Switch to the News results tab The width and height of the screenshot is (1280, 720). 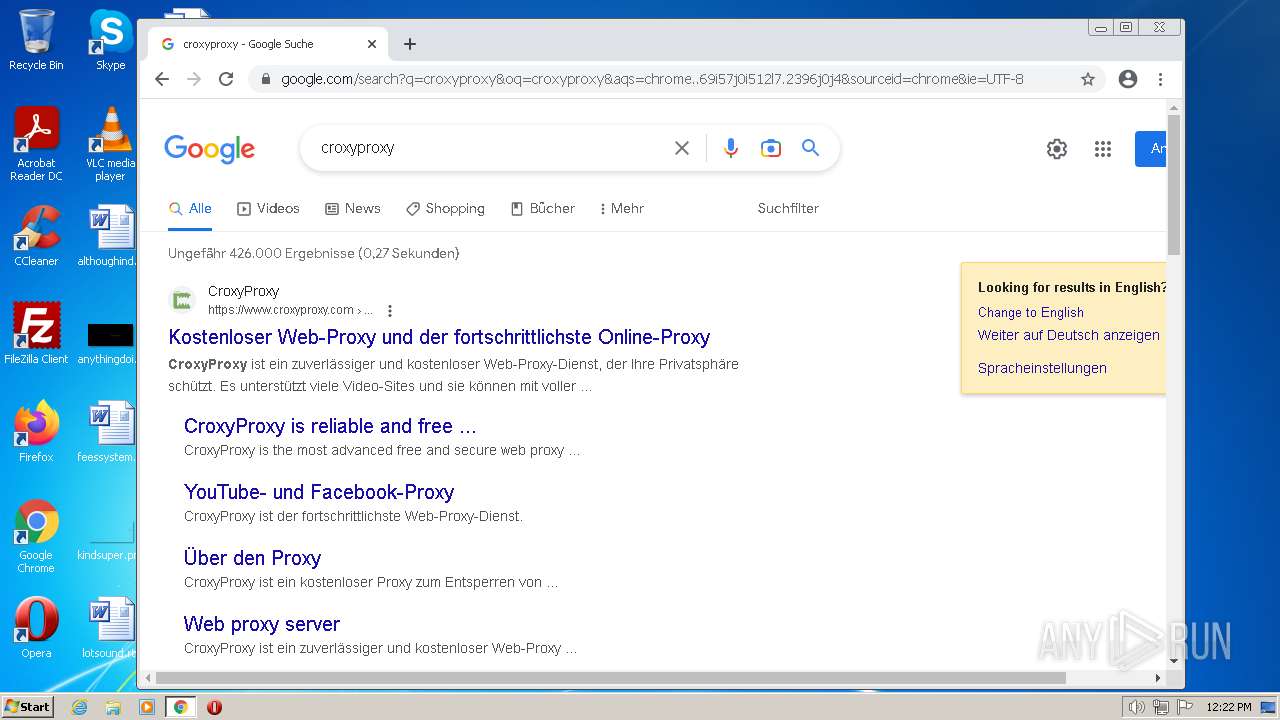pyautogui.click(x=353, y=208)
